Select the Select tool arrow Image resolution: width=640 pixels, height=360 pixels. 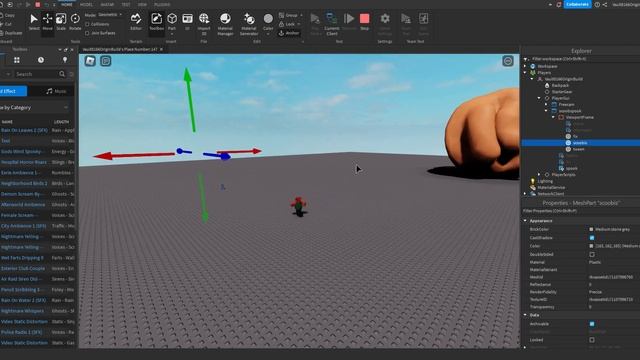(x=34, y=21)
